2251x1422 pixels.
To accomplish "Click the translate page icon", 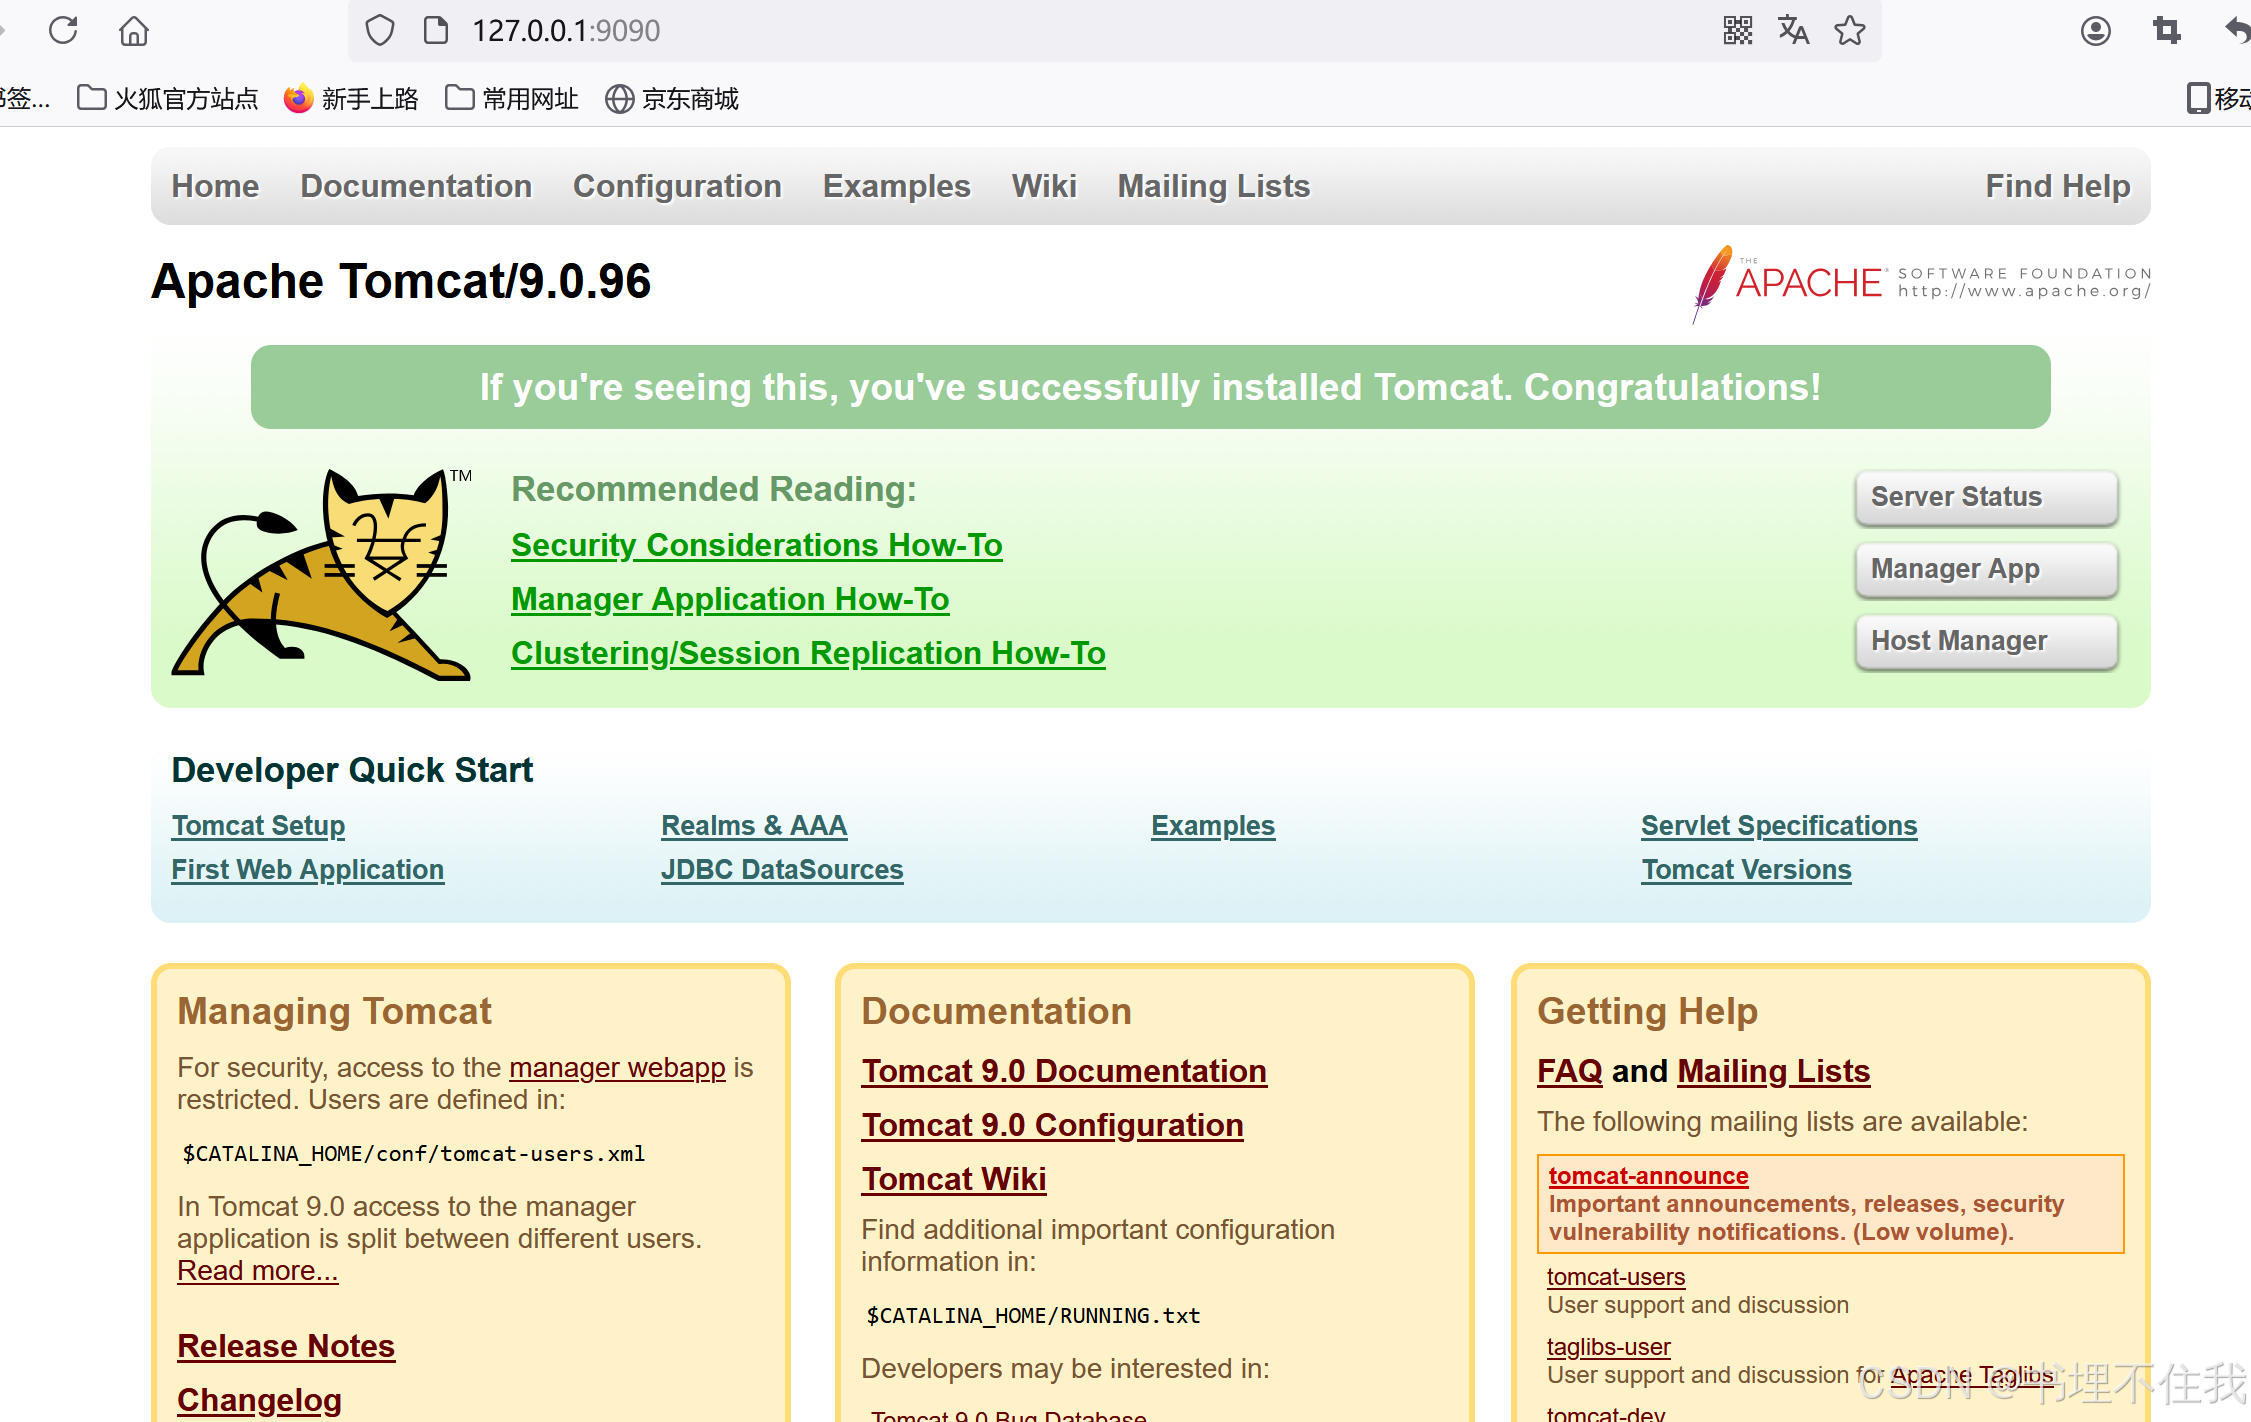I will [x=1793, y=31].
